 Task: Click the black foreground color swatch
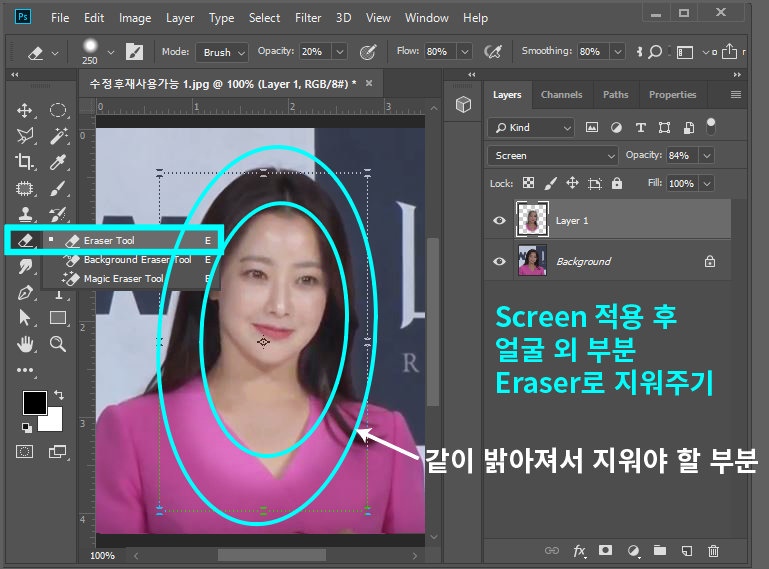[x=34, y=402]
